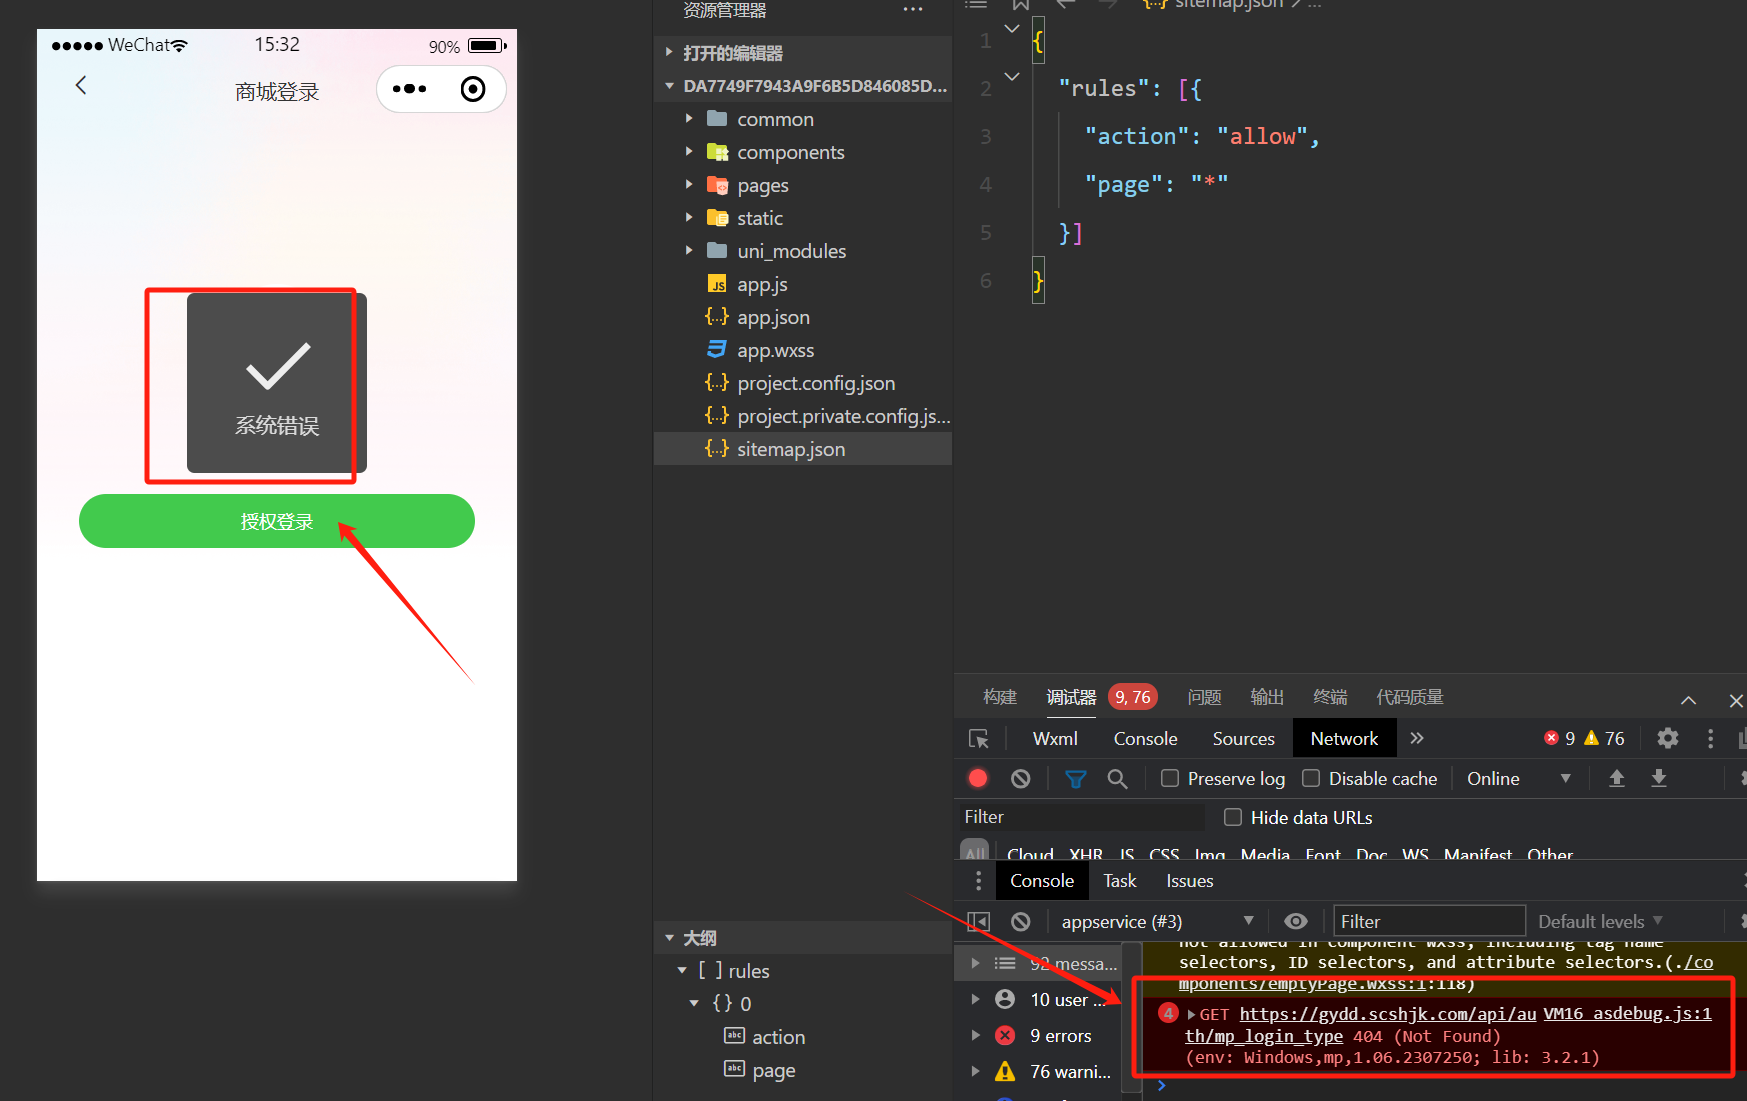Viewport: 1747px width, 1101px height.
Task: Open devtools settings gear
Action: [x=1667, y=738]
